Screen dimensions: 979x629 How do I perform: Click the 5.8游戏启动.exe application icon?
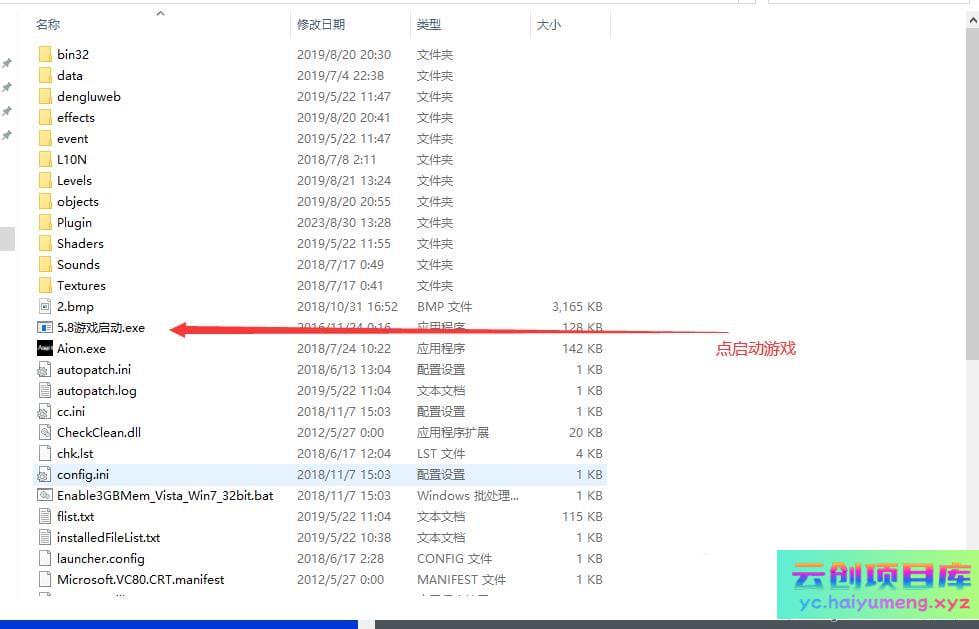(45, 327)
